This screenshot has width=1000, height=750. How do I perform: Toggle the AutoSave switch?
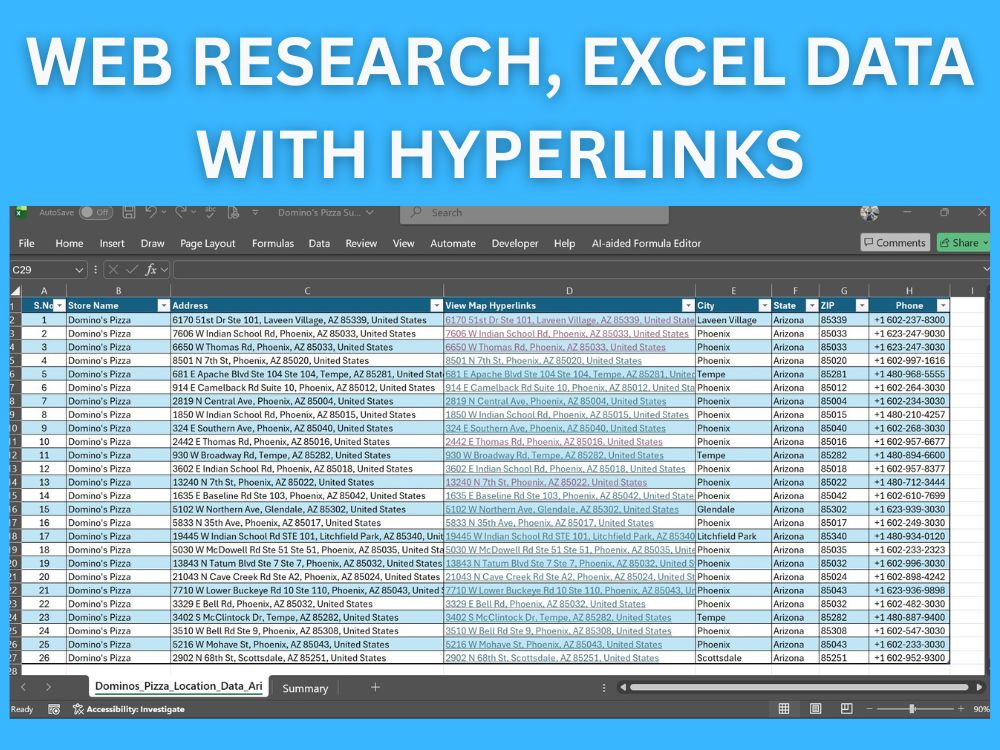tap(96, 212)
